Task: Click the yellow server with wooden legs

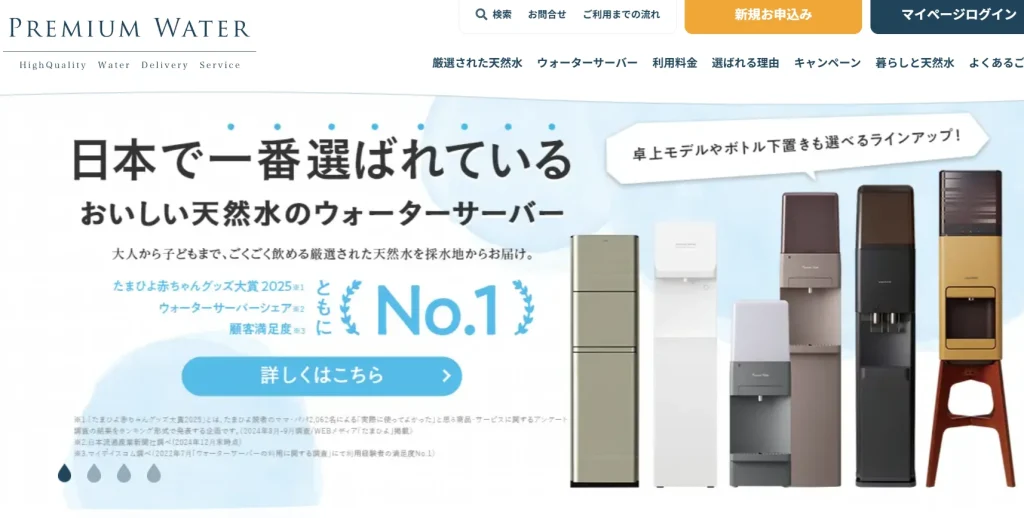Action: coord(970,329)
